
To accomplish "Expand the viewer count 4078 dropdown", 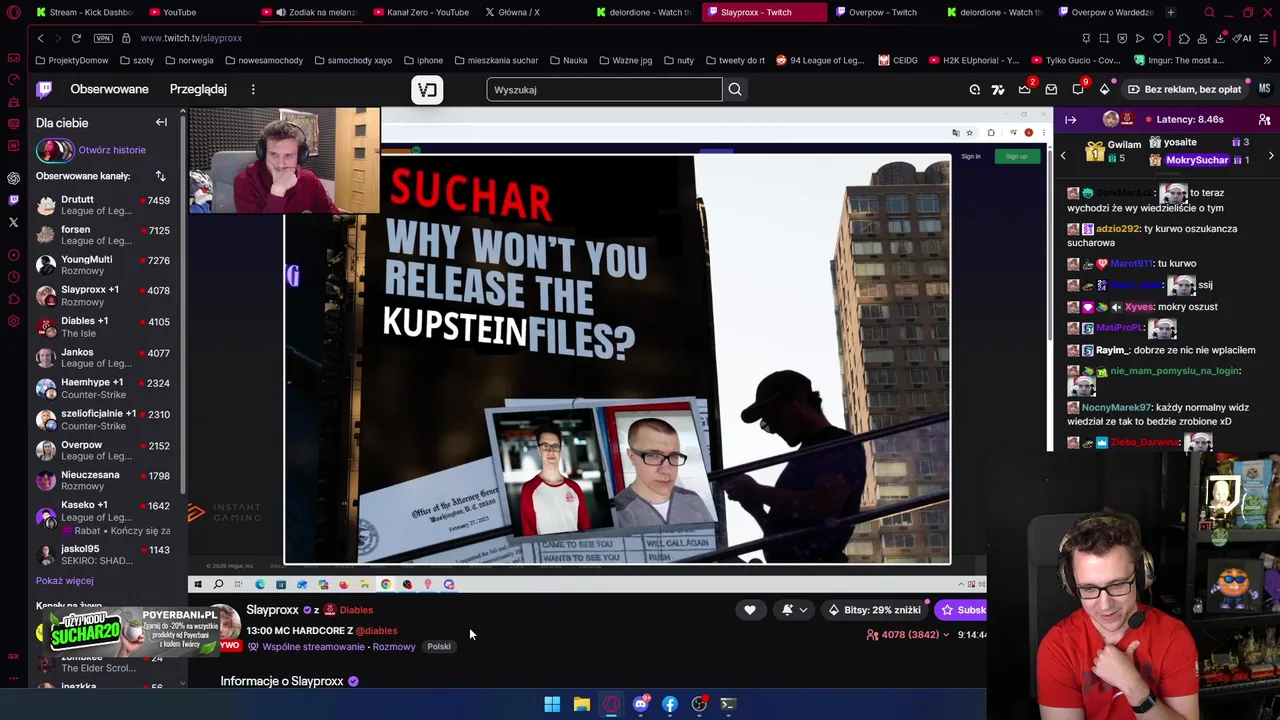I will pyautogui.click(x=908, y=635).
